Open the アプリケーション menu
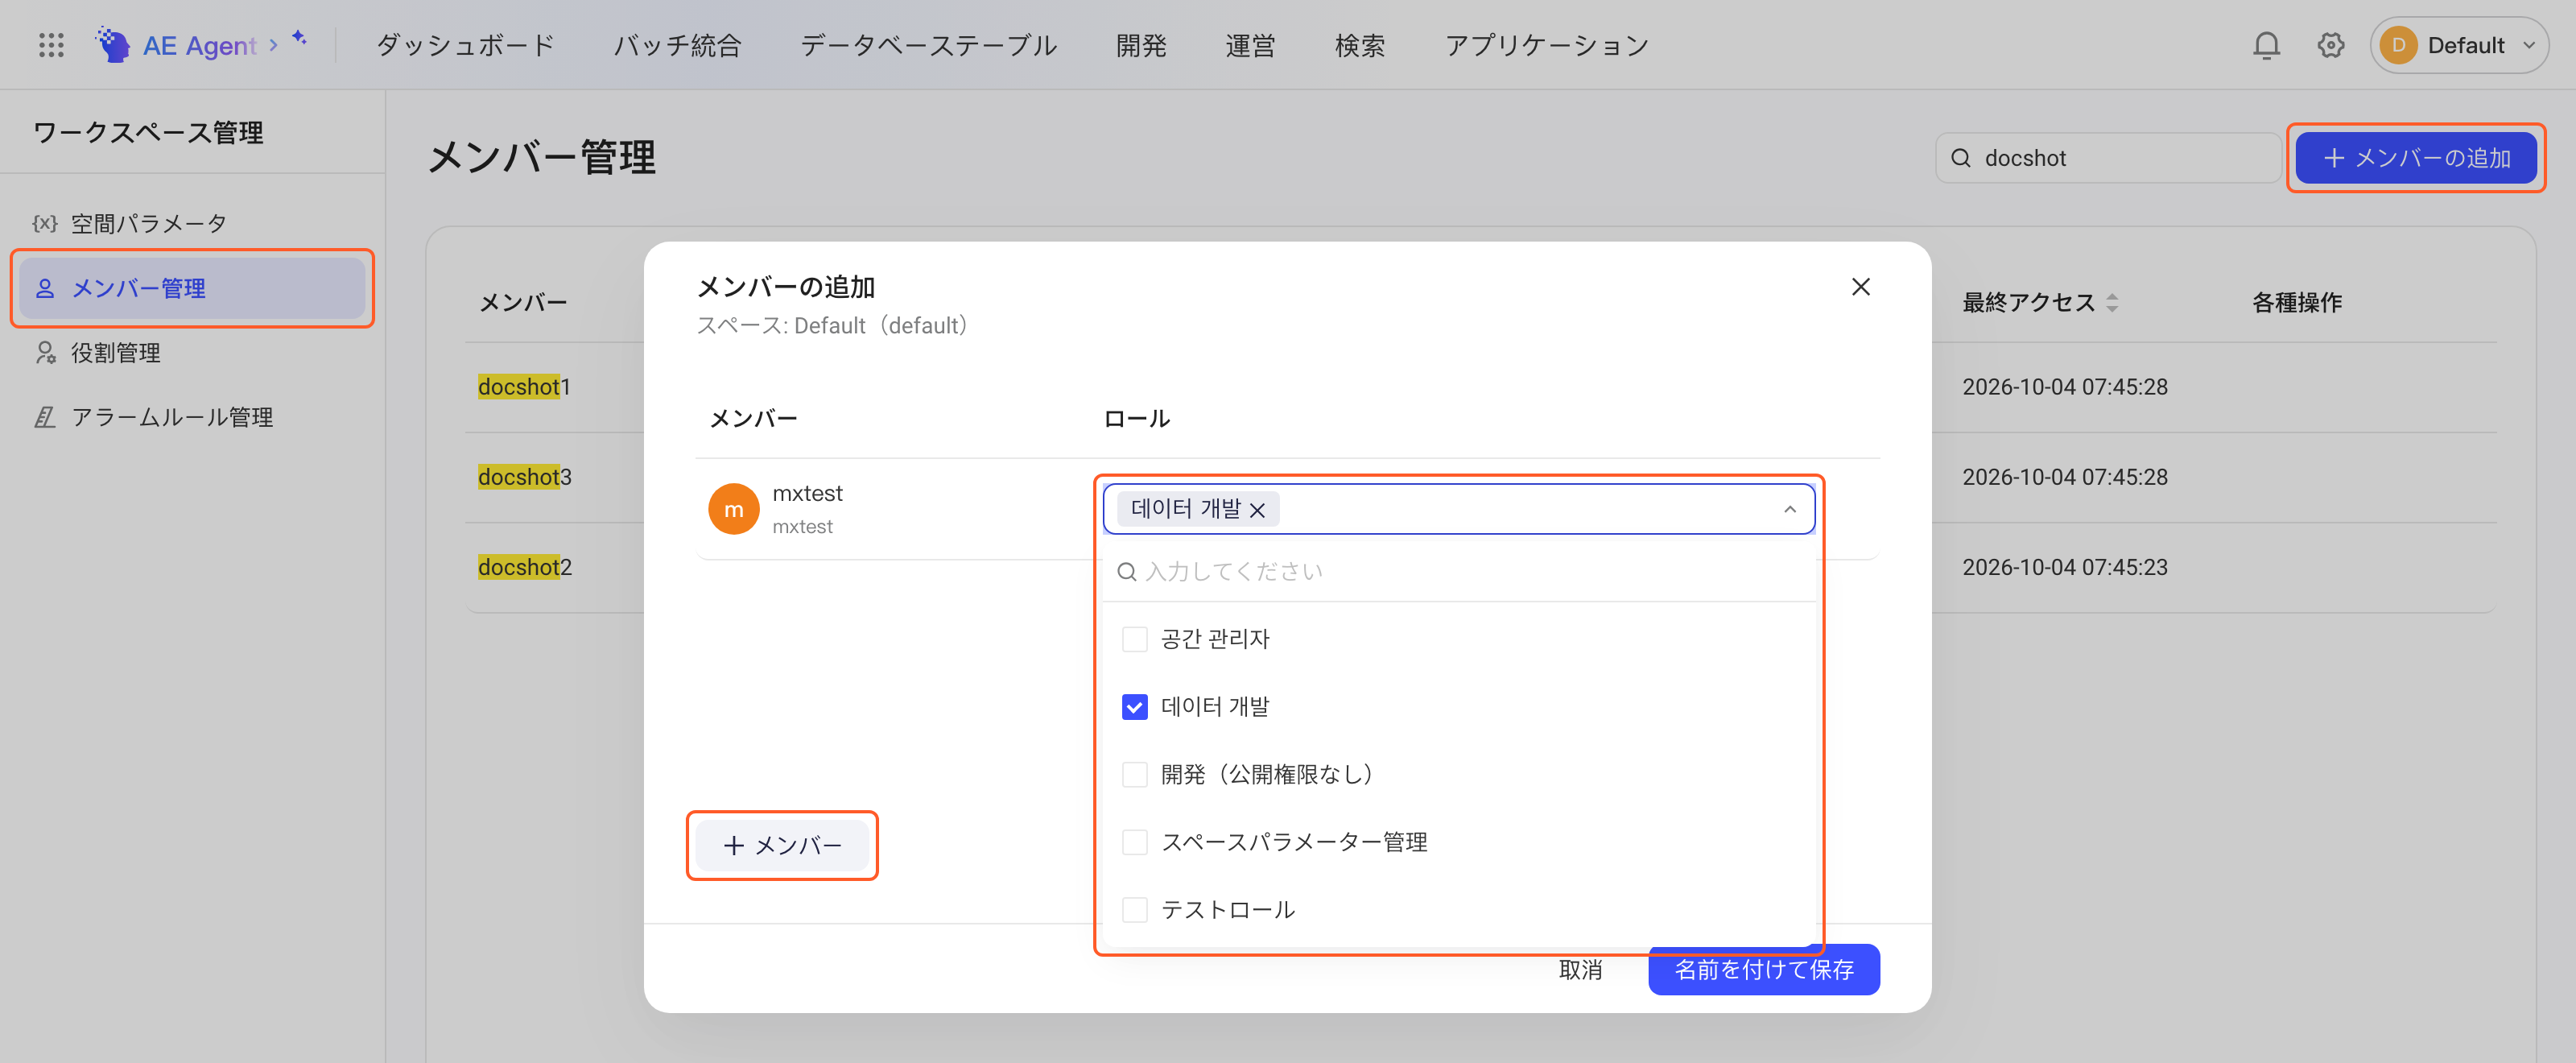This screenshot has height=1063, width=2576. click(1546, 45)
